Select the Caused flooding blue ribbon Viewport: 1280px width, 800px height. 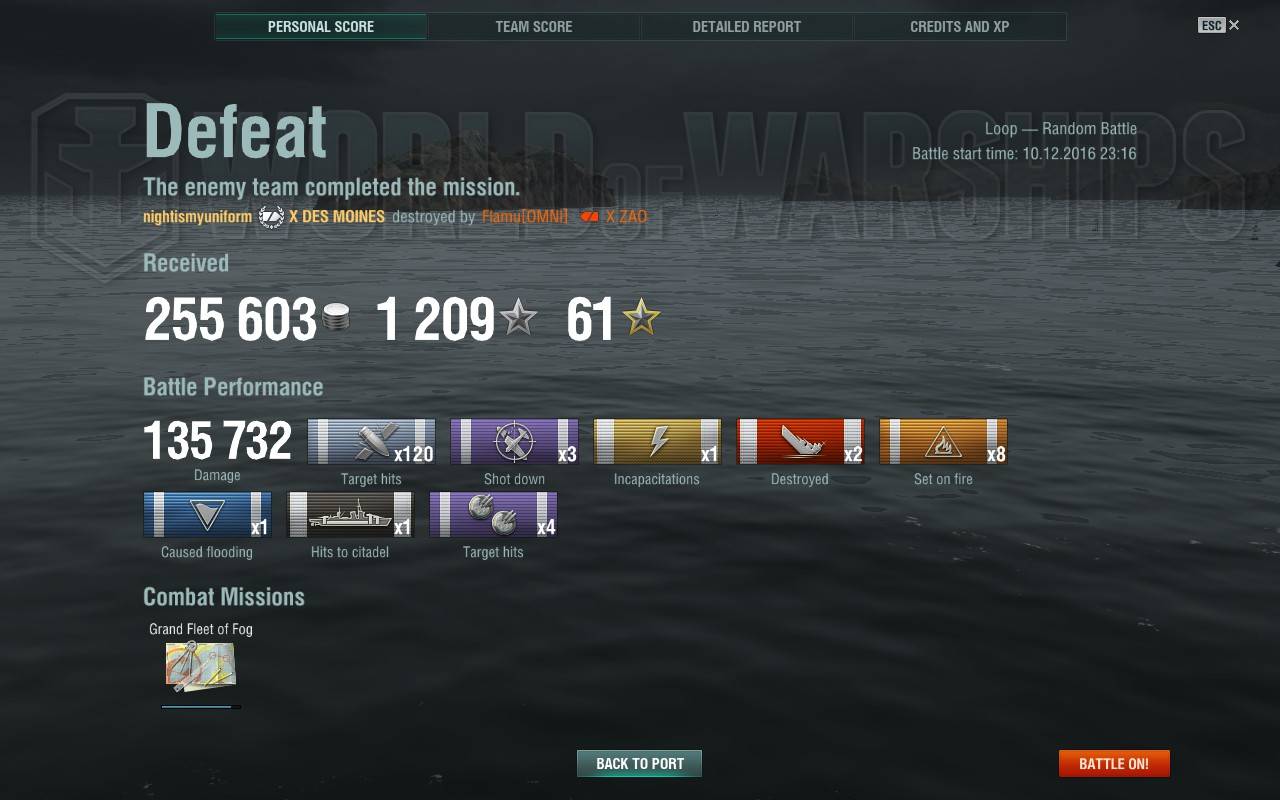[207, 515]
